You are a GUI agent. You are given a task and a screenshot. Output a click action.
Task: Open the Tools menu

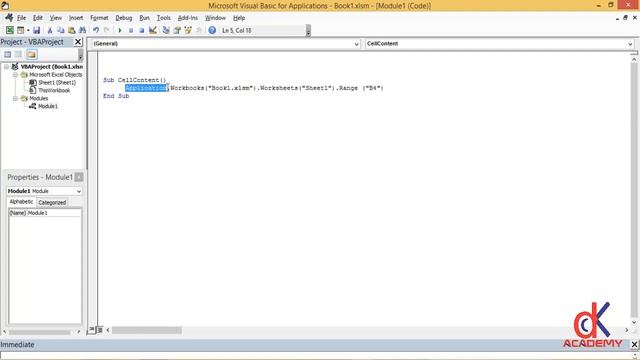click(163, 18)
